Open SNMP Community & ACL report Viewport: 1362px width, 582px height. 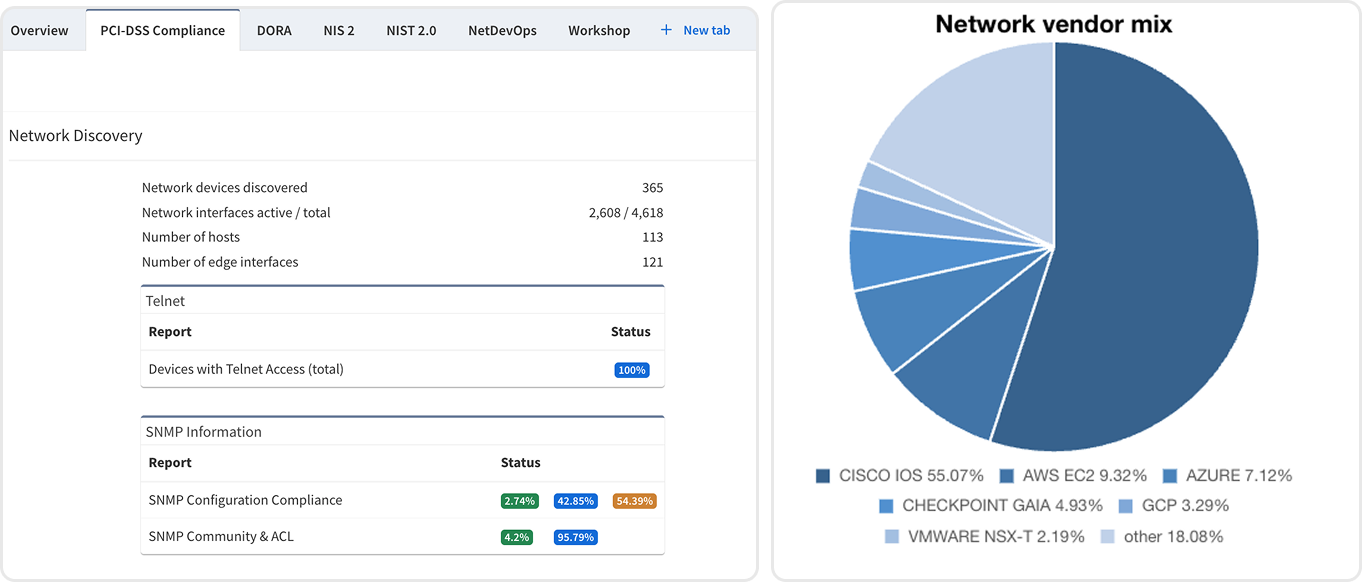(x=221, y=536)
